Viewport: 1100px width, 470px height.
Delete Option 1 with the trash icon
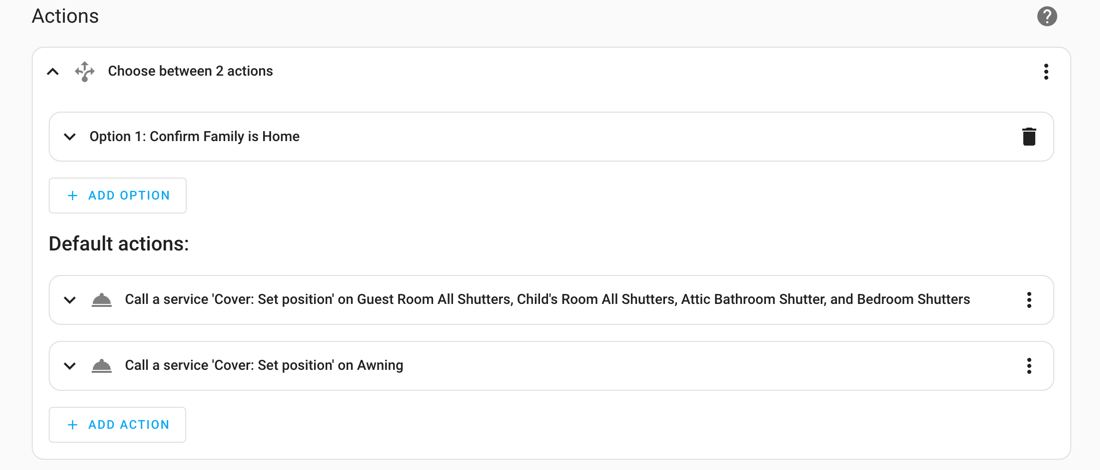pyautogui.click(x=1028, y=136)
